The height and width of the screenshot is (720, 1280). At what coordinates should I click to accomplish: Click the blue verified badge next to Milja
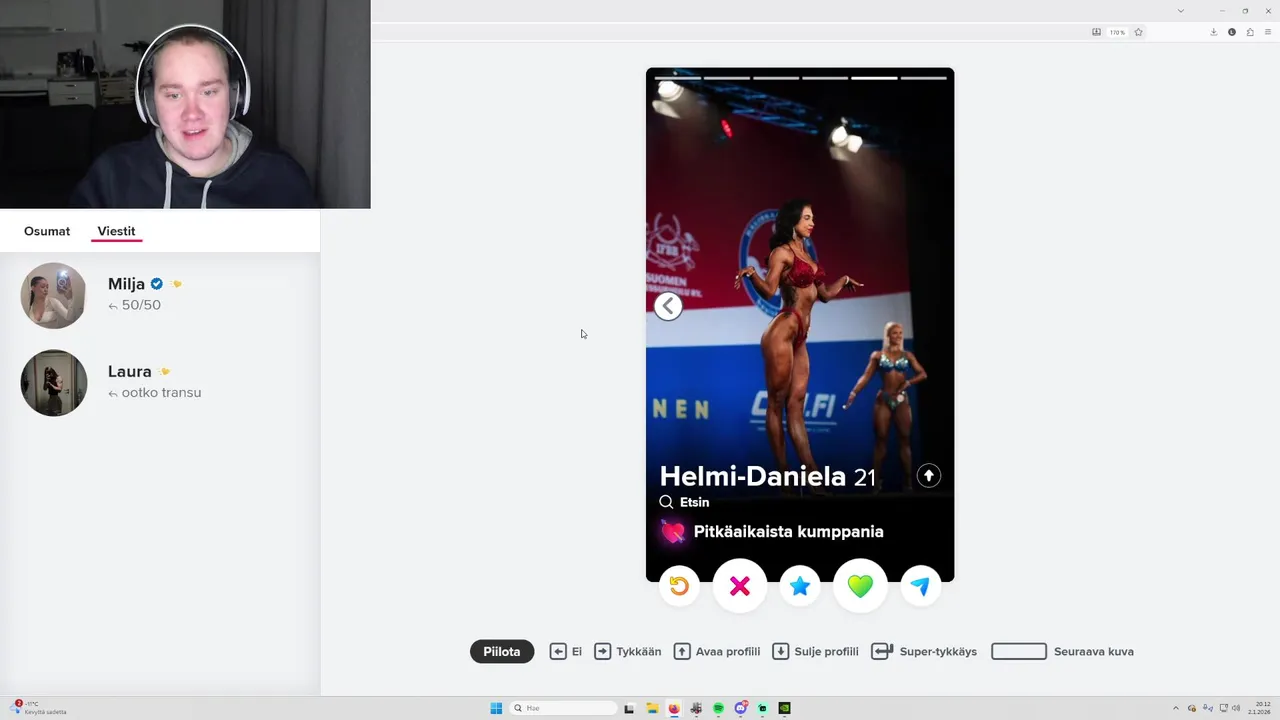[157, 284]
